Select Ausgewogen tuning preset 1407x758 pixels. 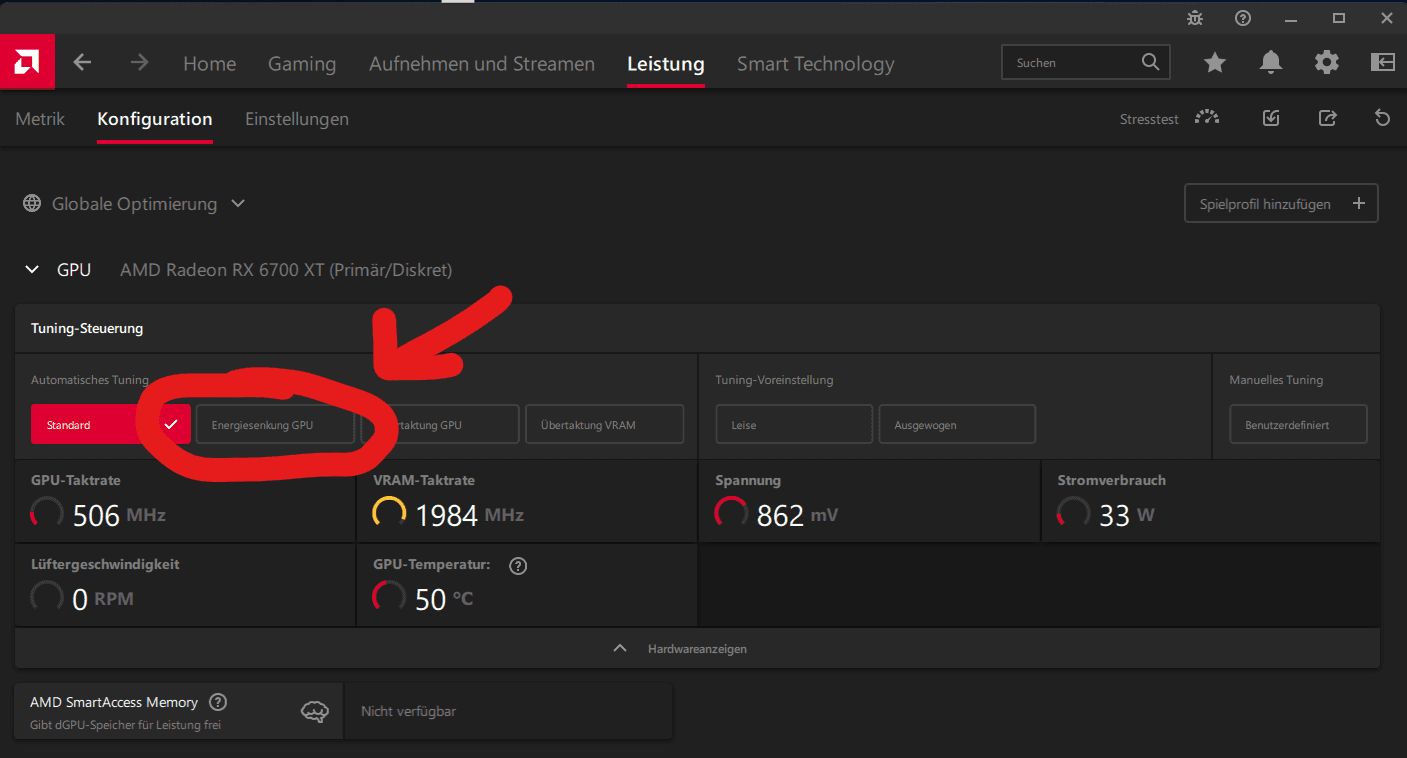(957, 424)
